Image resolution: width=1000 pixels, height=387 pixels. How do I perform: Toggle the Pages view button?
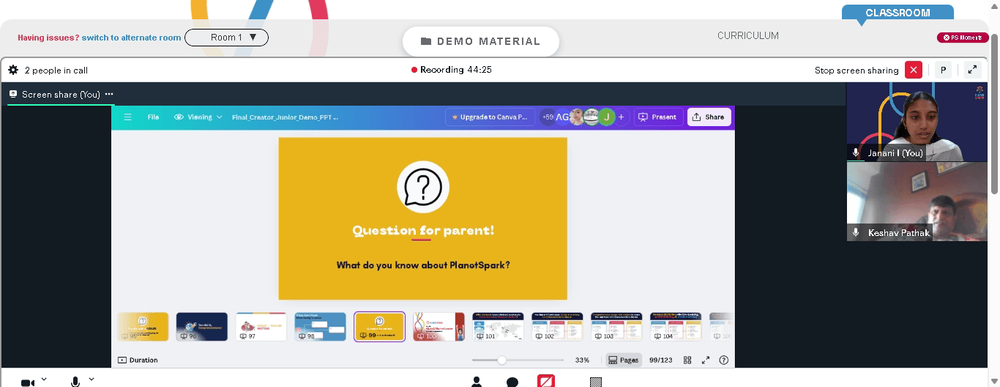(623, 360)
